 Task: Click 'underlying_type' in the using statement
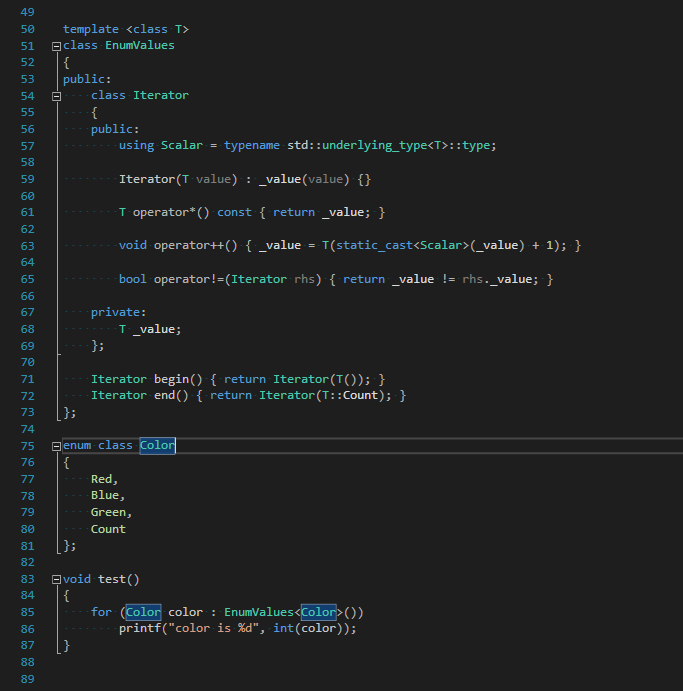click(x=375, y=145)
